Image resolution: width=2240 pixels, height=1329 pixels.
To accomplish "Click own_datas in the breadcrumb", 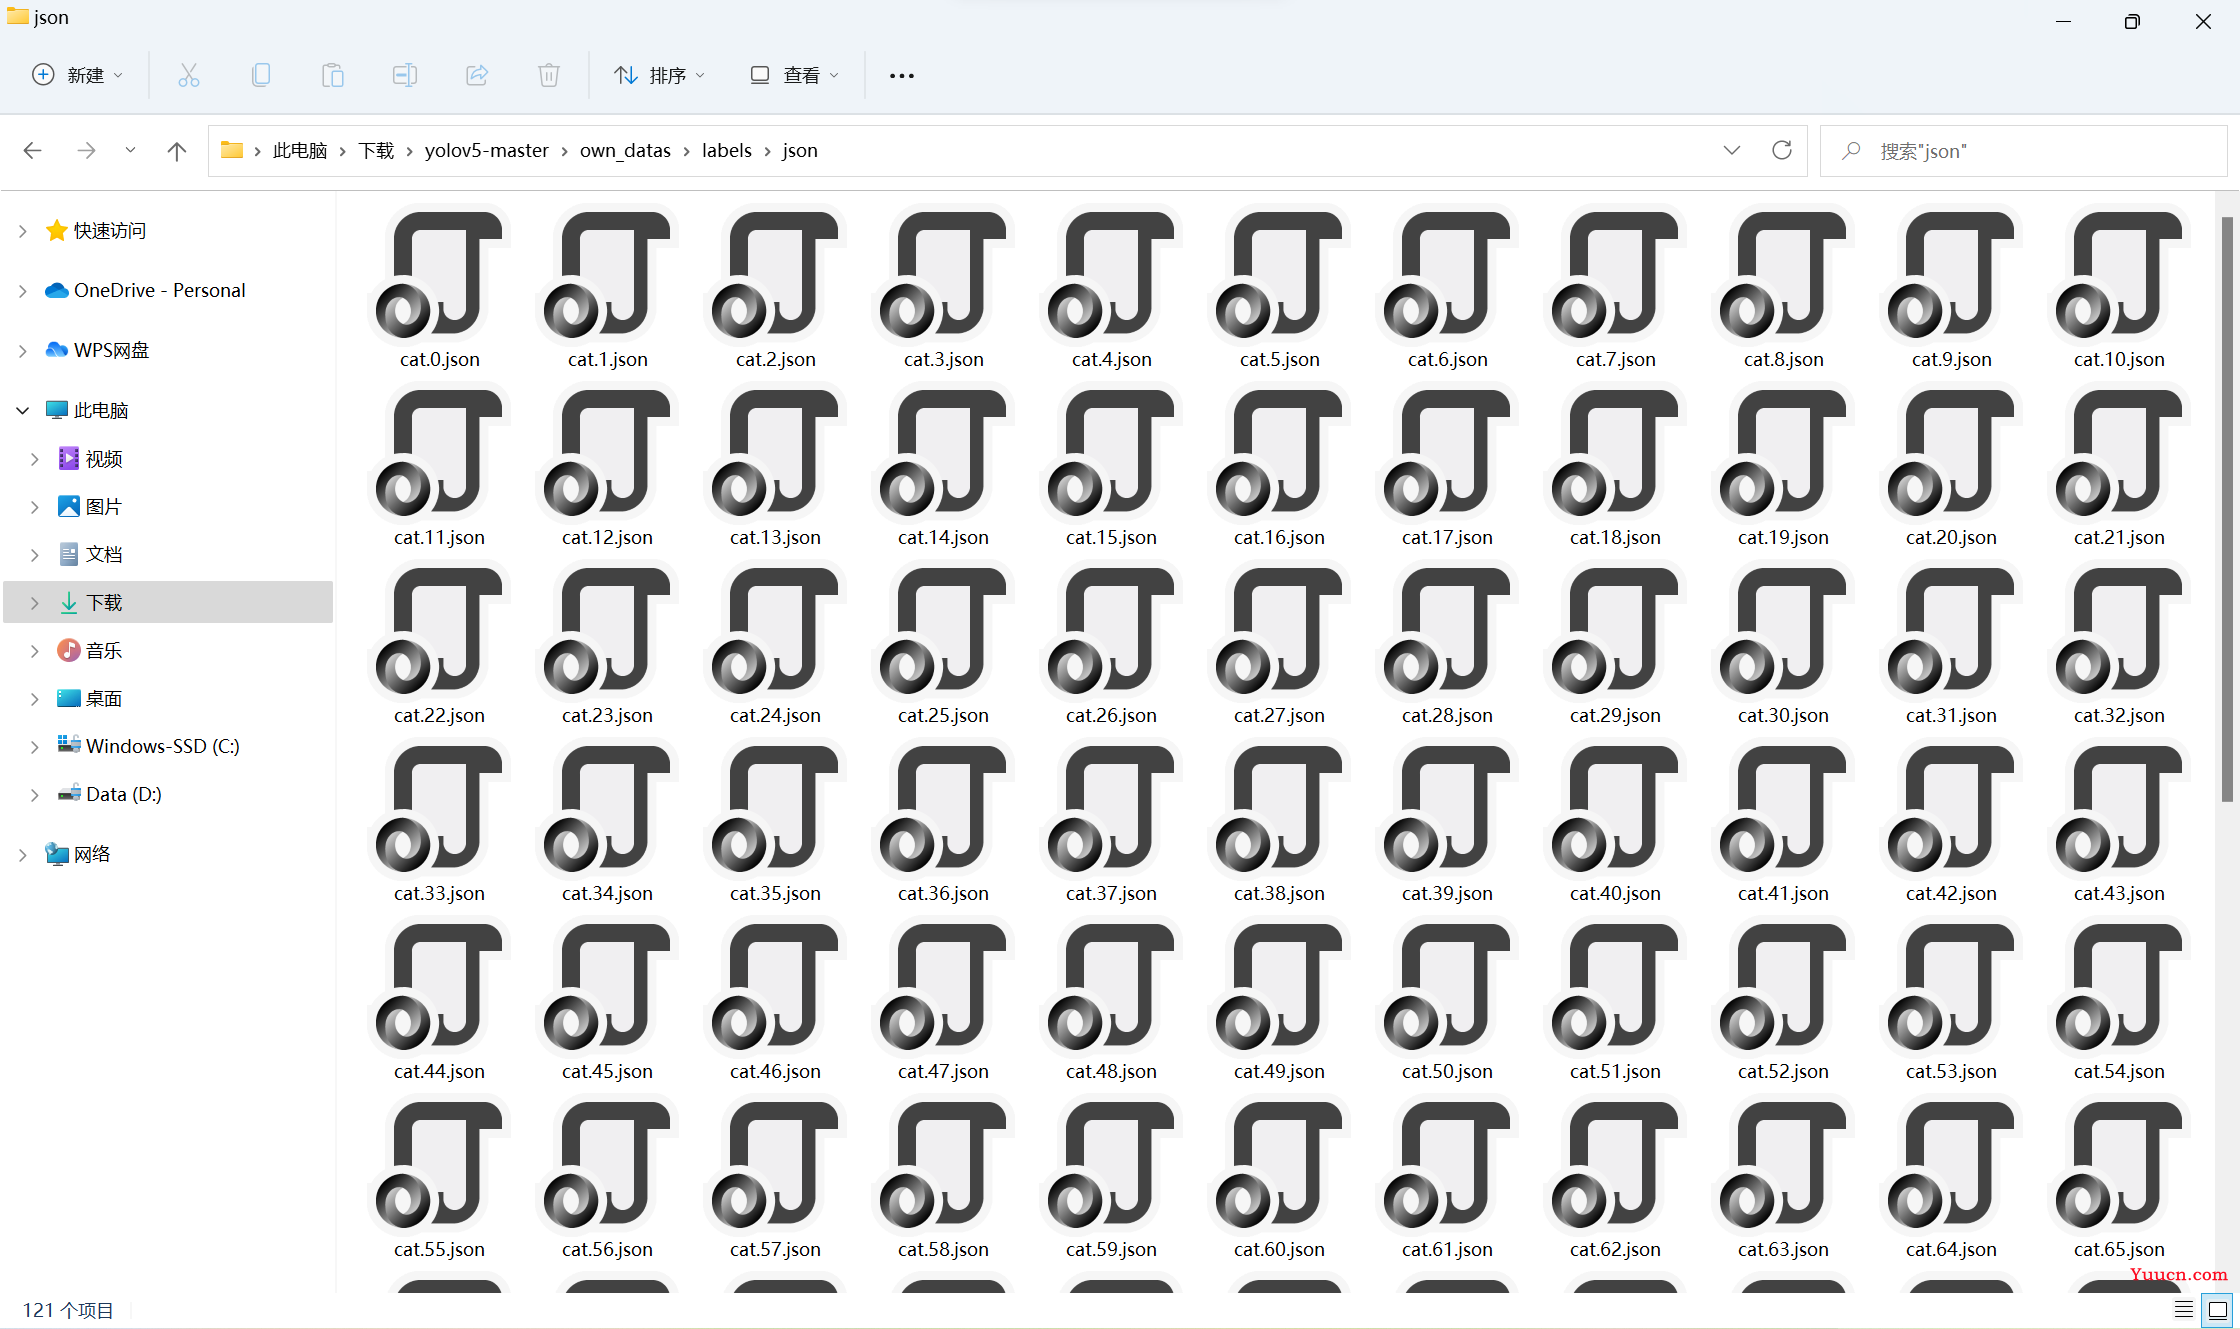I will click(x=625, y=150).
